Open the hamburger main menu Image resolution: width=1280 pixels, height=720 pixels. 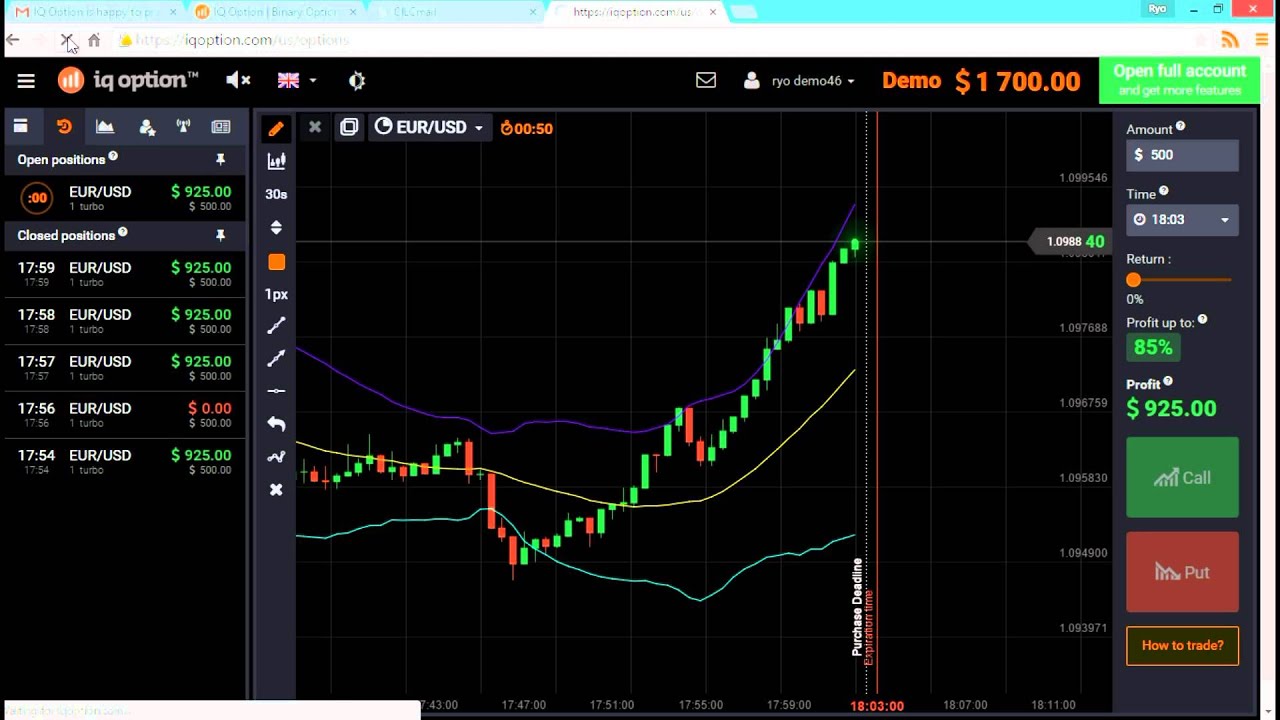[26, 81]
